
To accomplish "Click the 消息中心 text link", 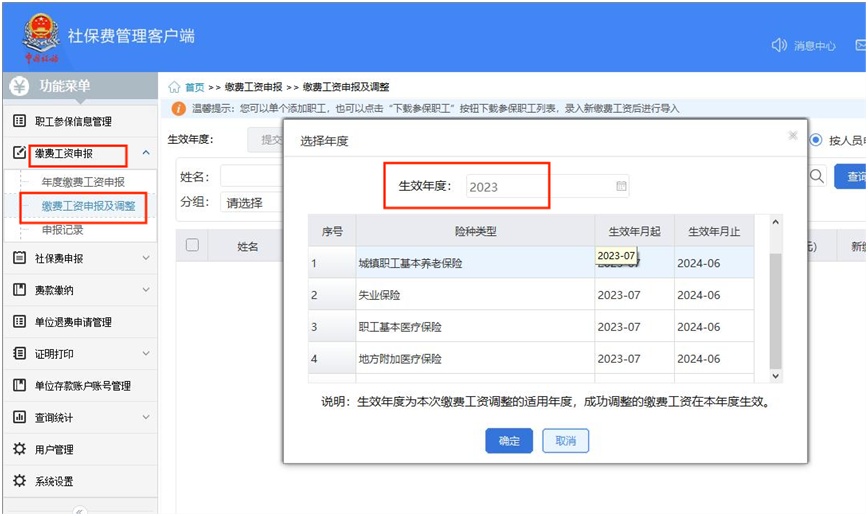I will pyautogui.click(x=814, y=46).
